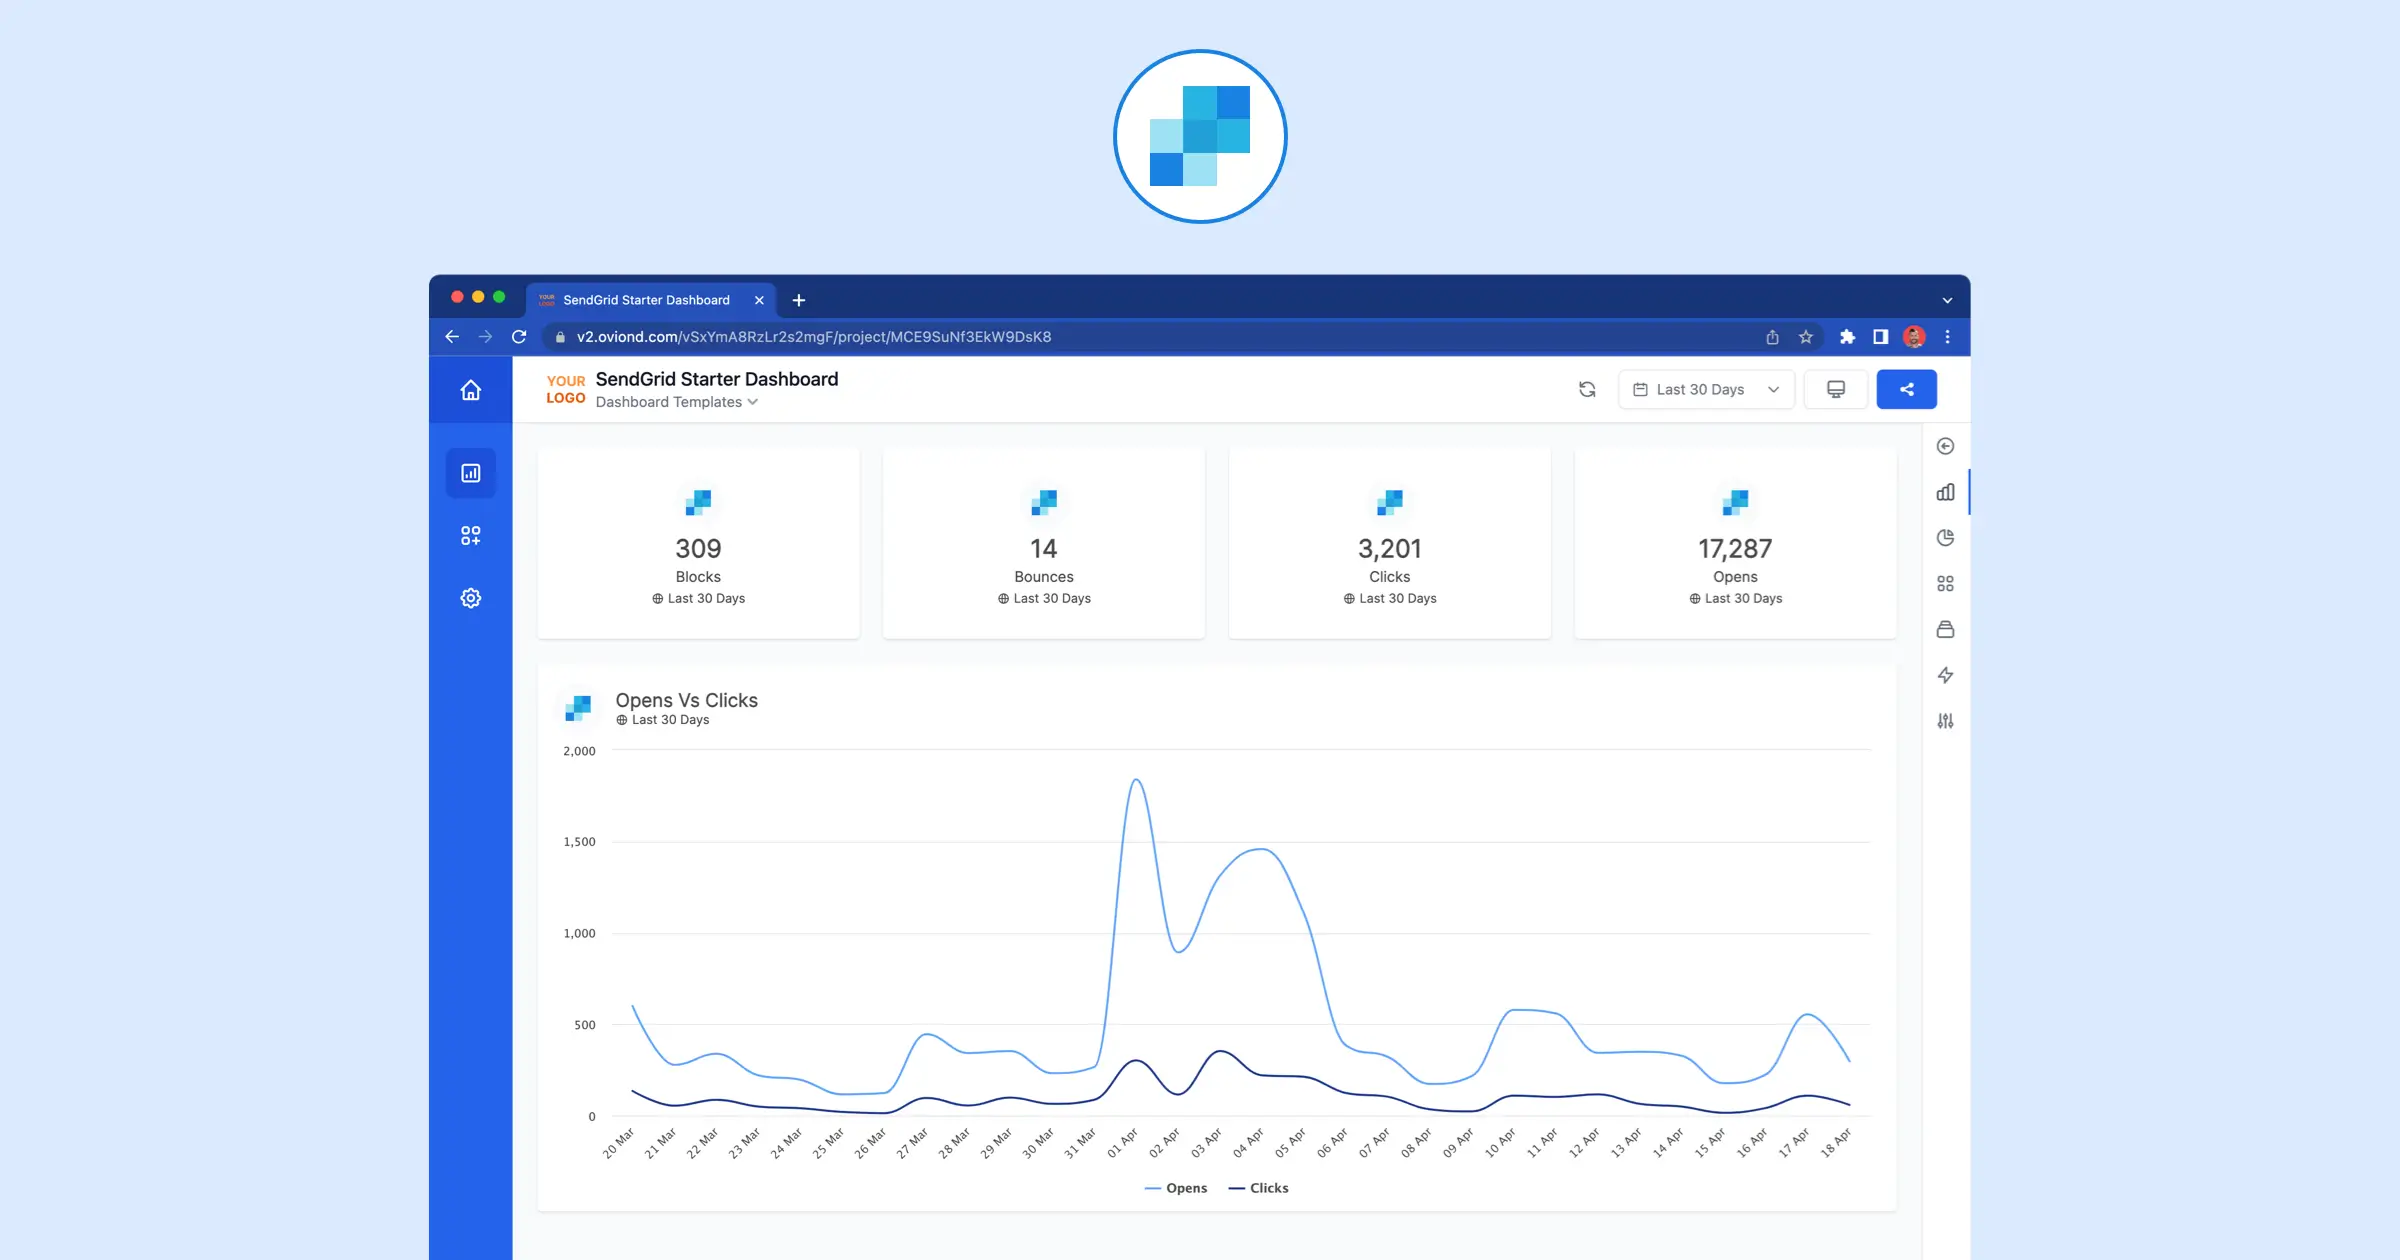Image resolution: width=2400 pixels, height=1260 pixels.
Task: Collapse right panel with back arrow icon
Action: coord(1945,446)
